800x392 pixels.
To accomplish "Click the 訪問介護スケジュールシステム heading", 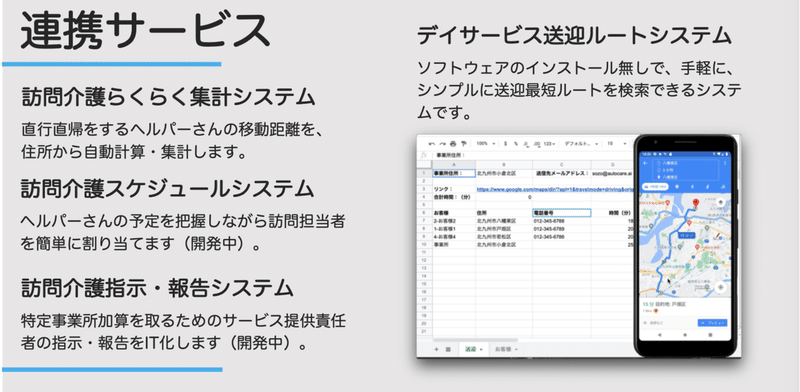I will point(167,189).
